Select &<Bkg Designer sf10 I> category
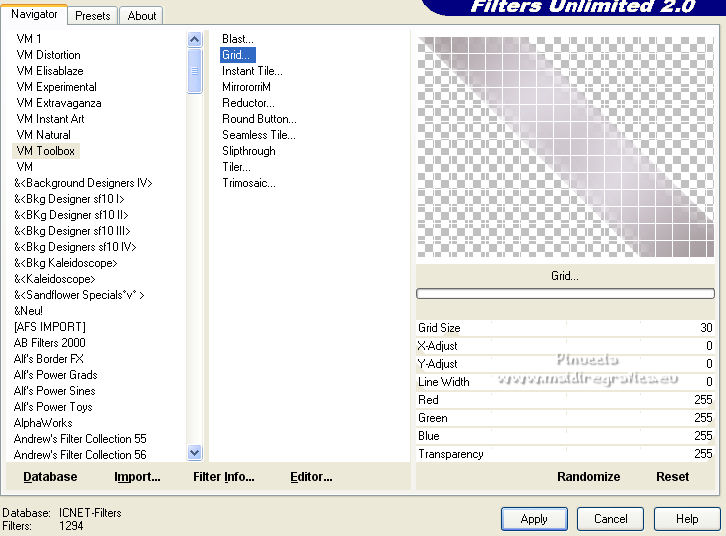 (x=69, y=199)
